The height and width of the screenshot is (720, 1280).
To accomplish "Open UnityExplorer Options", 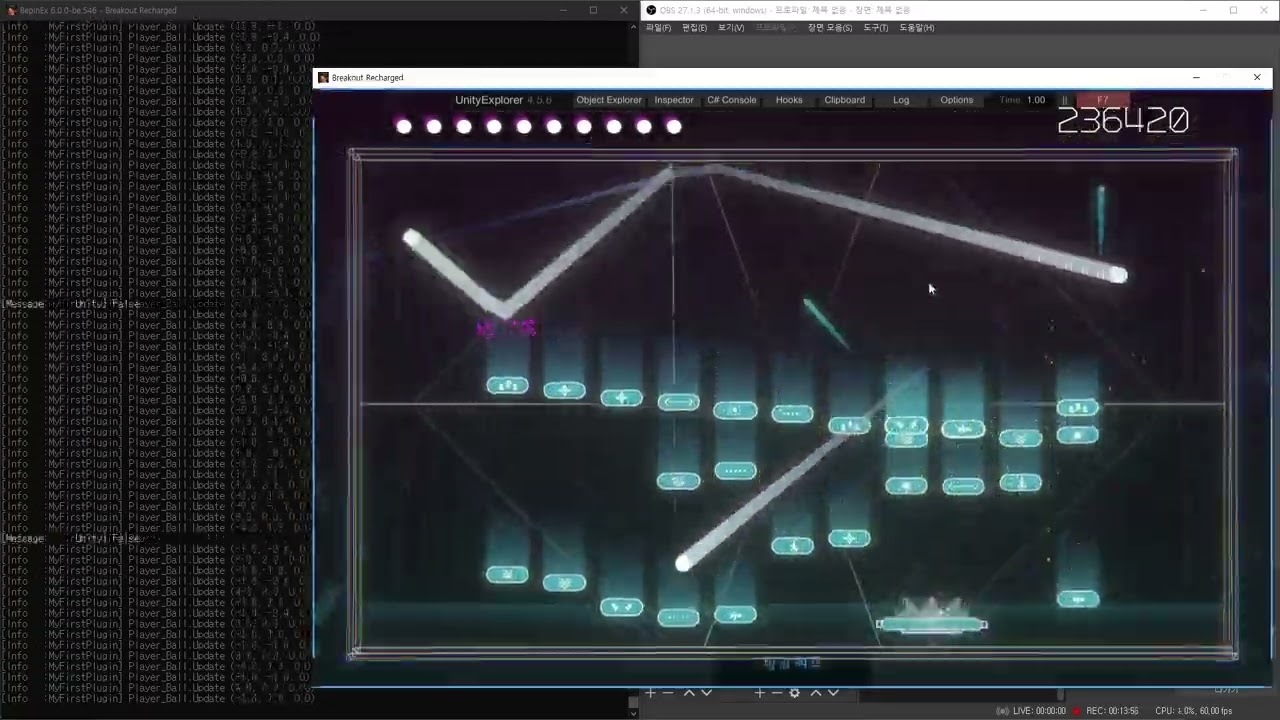I will (x=957, y=100).
